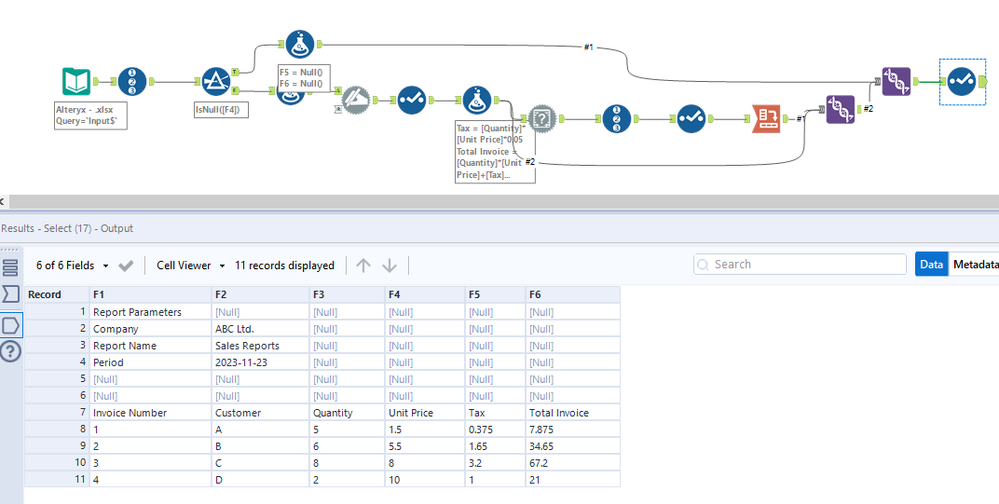Viewport: 999px width, 504px height.
Task: Select the Field Info tool icon
Action: click(542, 119)
